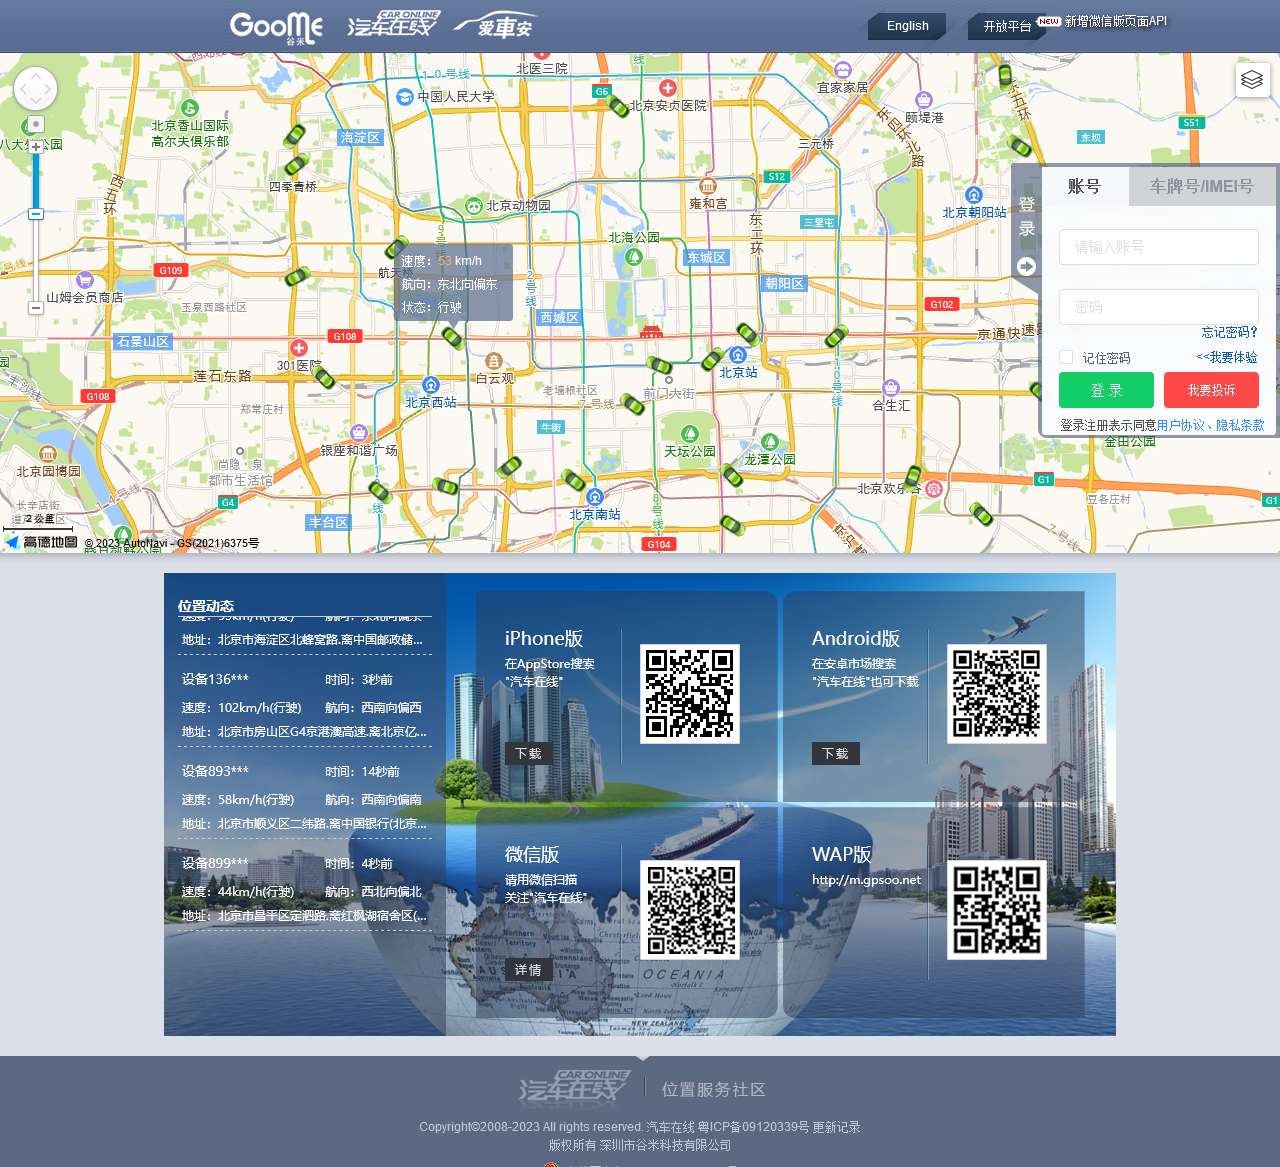Click 详情 under 微信版

pyautogui.click(x=528, y=970)
